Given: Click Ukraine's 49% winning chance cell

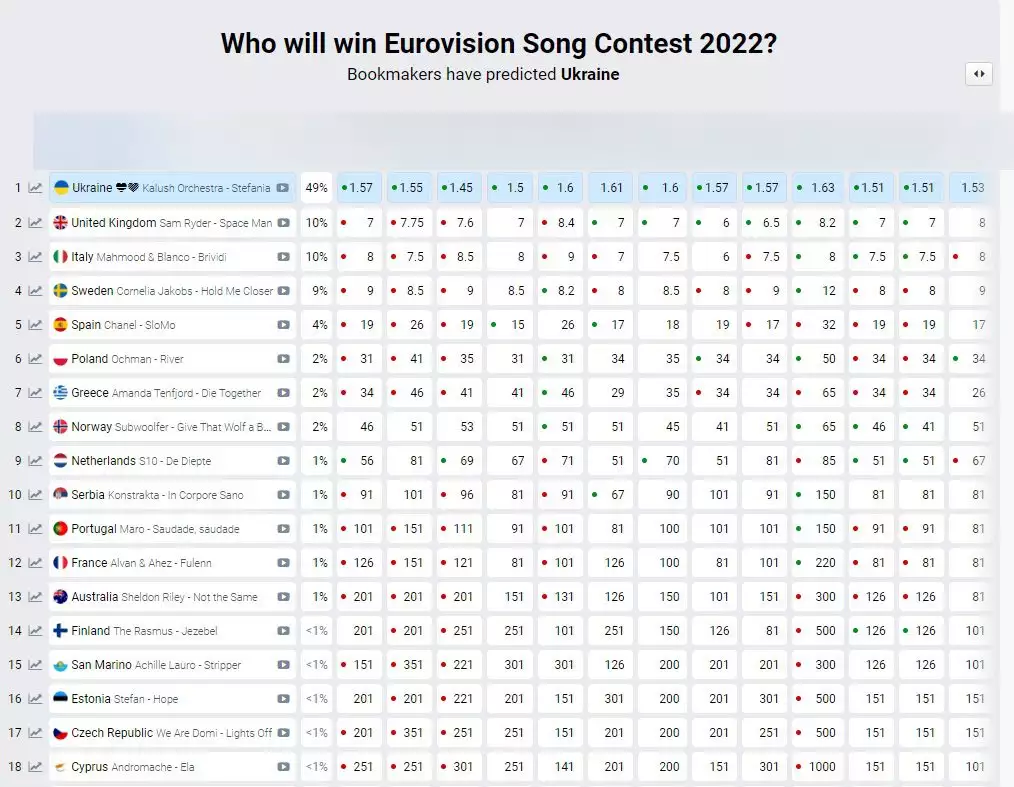Looking at the screenshot, I should [x=317, y=188].
